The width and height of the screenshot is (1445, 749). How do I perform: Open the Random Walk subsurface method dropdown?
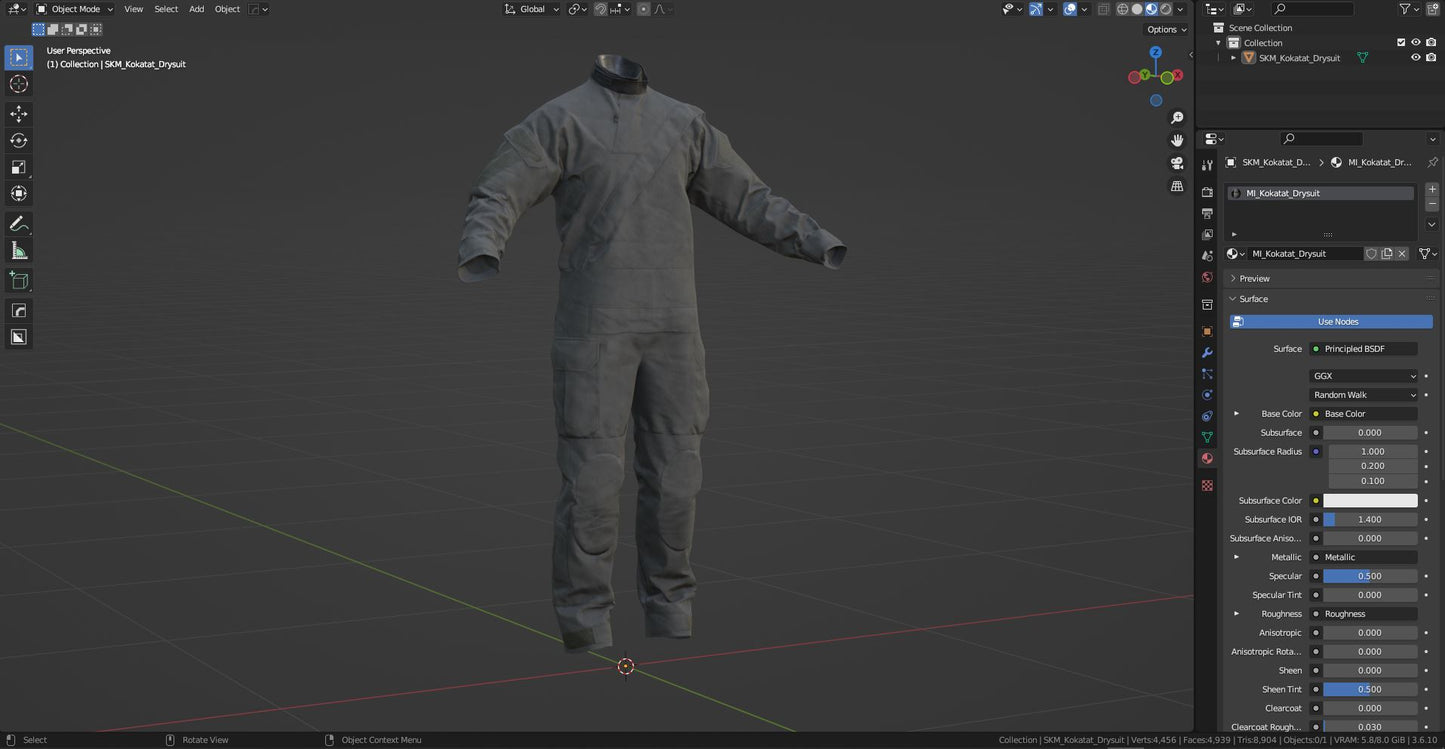(1364, 394)
